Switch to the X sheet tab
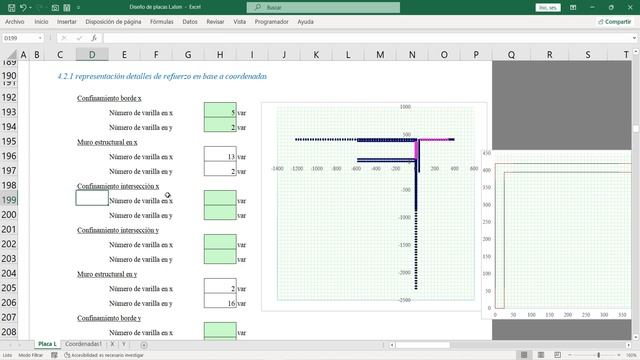Viewport: 640px width, 360px height. click(x=113, y=344)
